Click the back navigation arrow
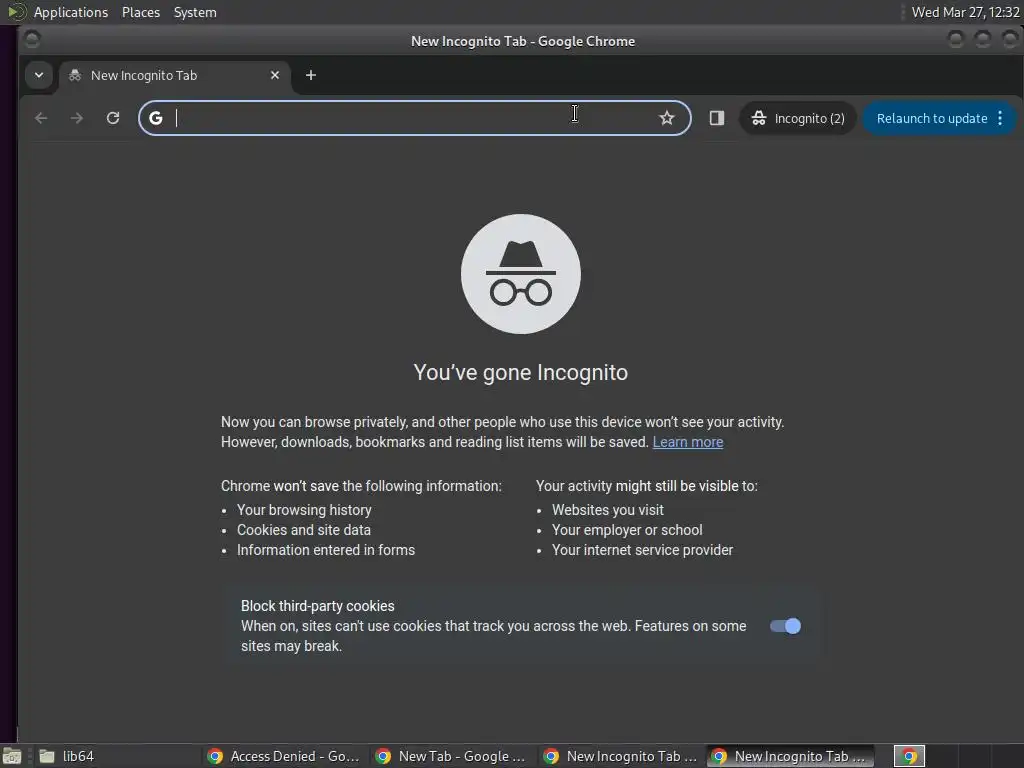This screenshot has width=1024, height=768. (x=41, y=118)
